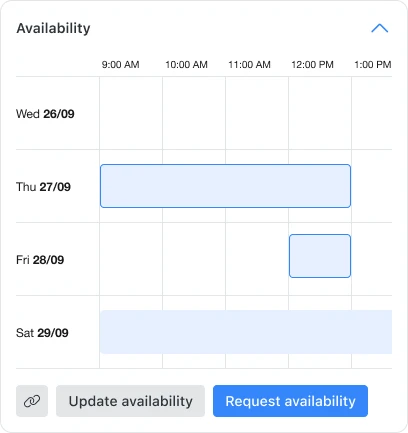Select Thursday 27/09 availability block
This screenshot has height=433, width=408.
(225, 186)
